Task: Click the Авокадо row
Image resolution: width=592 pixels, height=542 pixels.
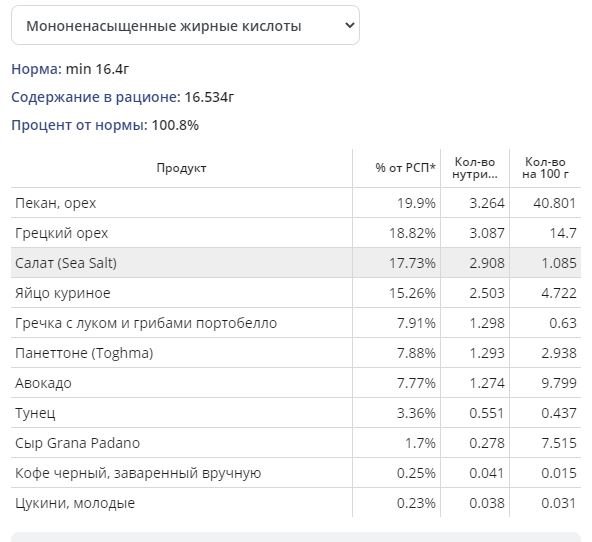Action: click(x=296, y=383)
